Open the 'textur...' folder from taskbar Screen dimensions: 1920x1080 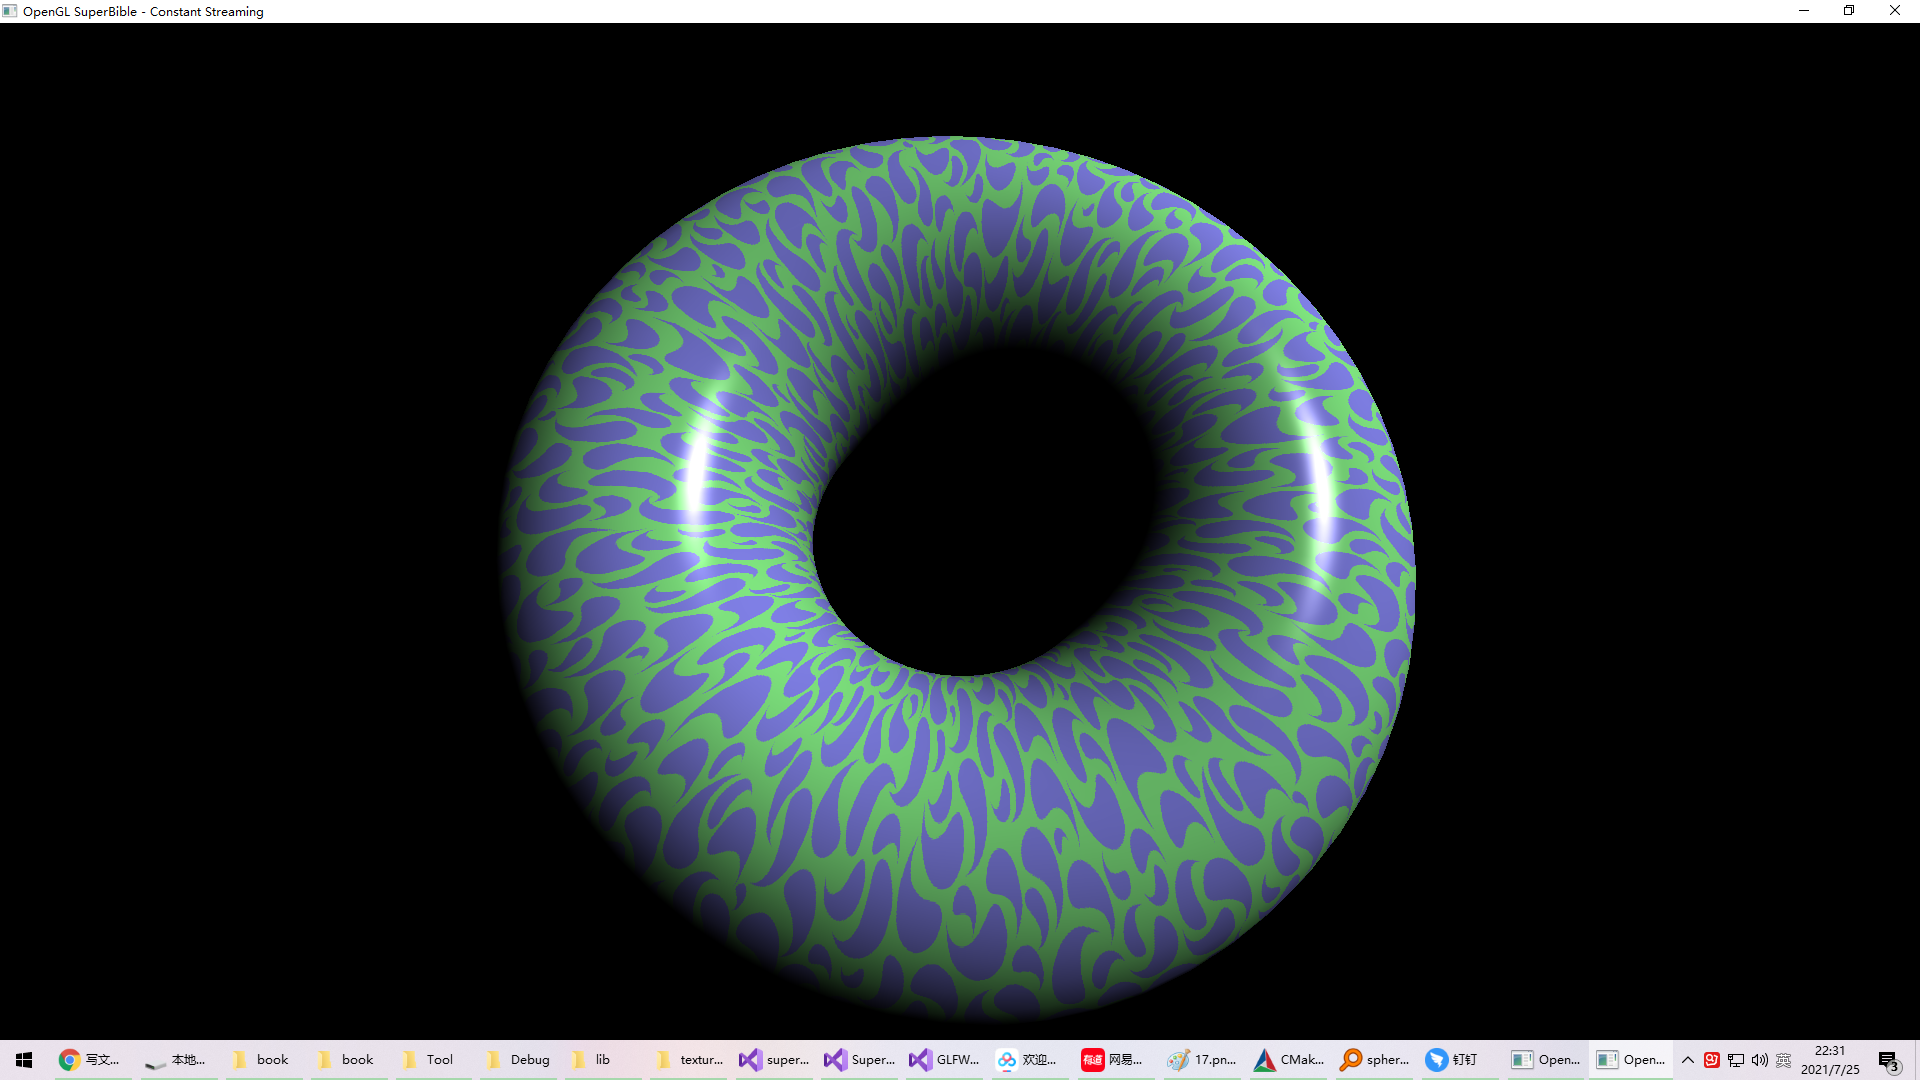click(688, 1059)
